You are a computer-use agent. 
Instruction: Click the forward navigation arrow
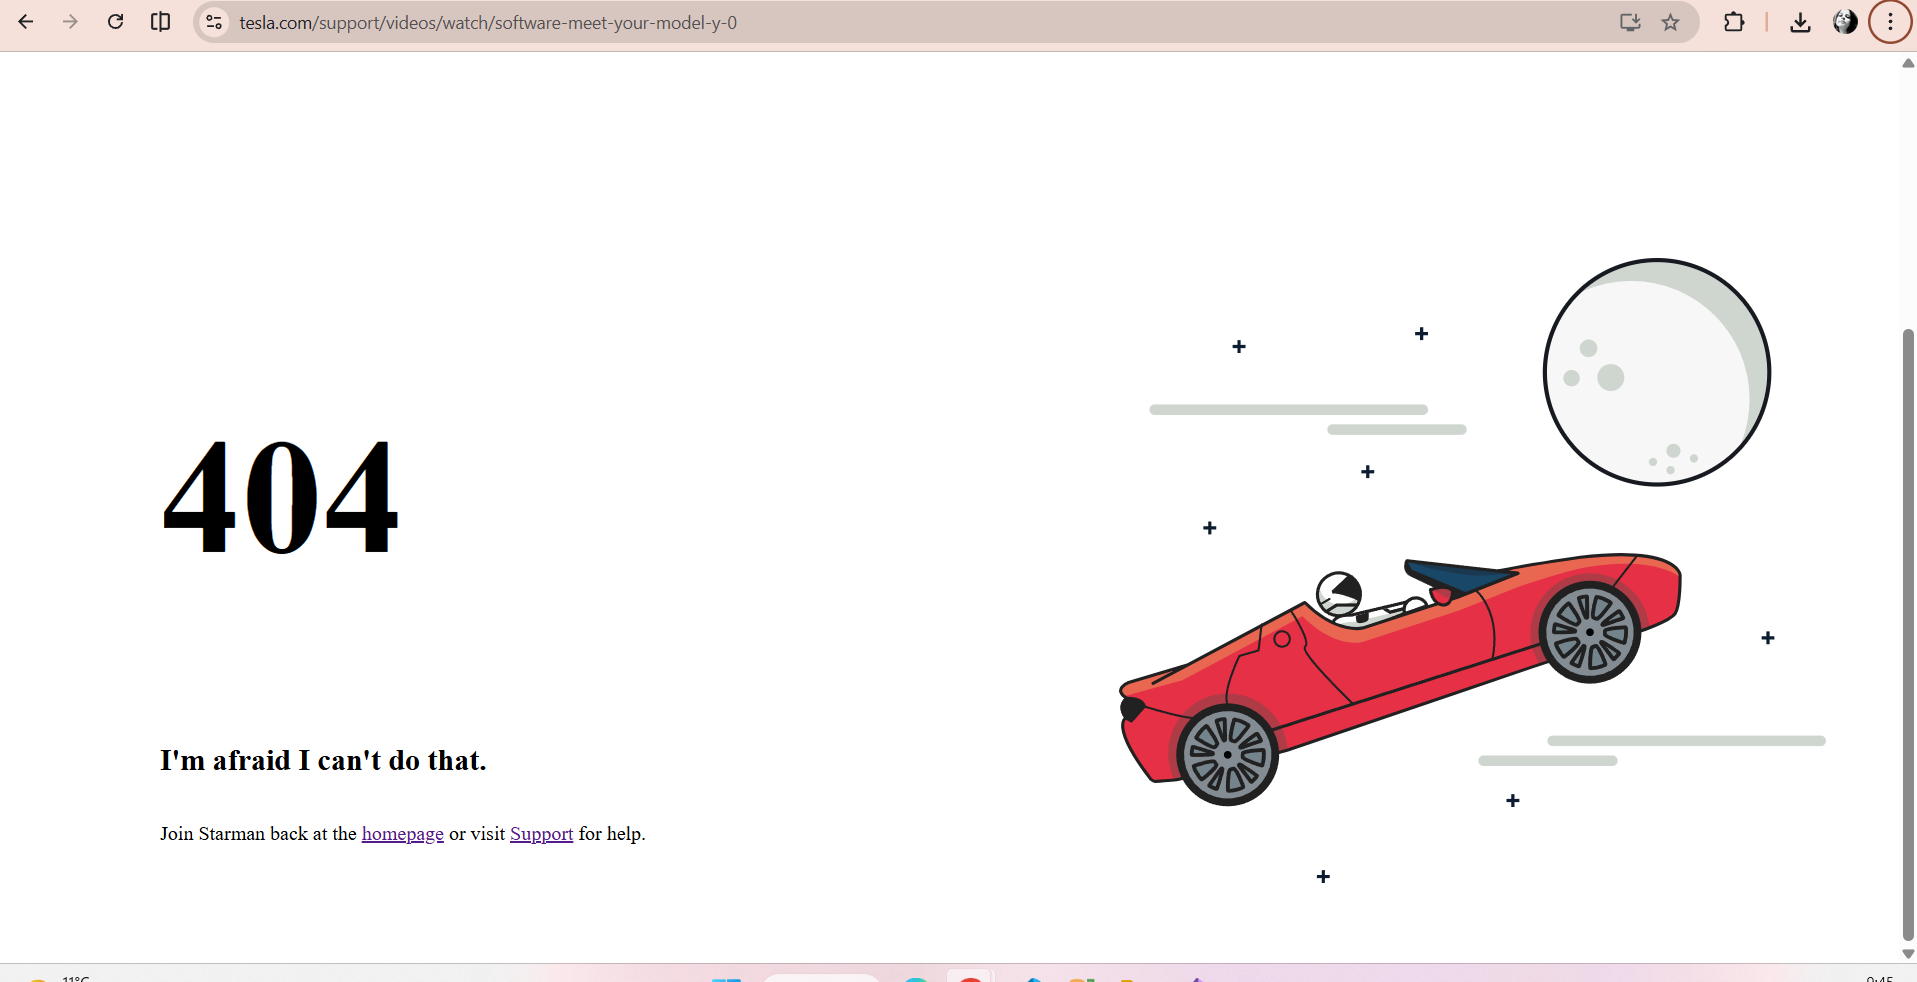click(70, 22)
